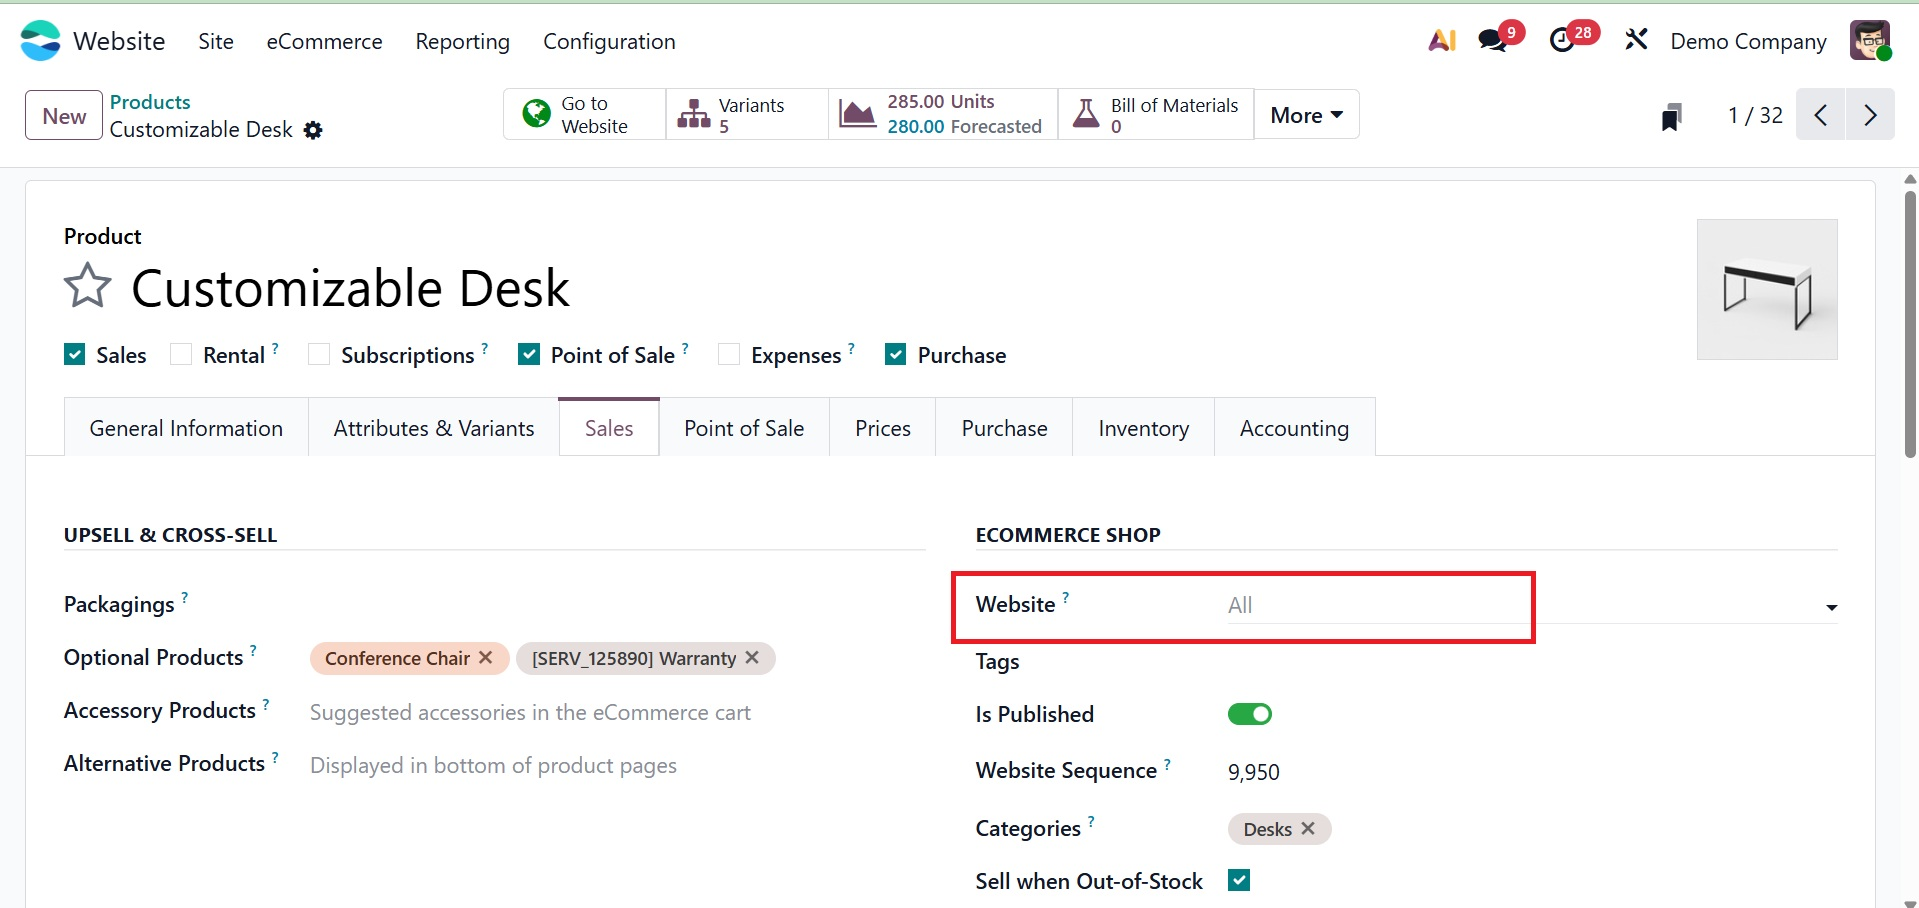Click the bookmark icon near record pager
The height and width of the screenshot is (908, 1919).
[1671, 116]
